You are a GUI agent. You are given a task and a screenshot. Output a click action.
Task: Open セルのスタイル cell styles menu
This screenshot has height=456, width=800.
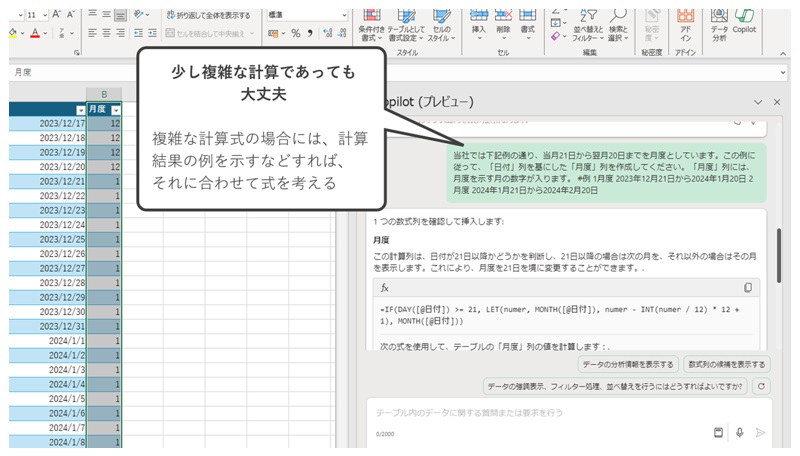[x=441, y=26]
